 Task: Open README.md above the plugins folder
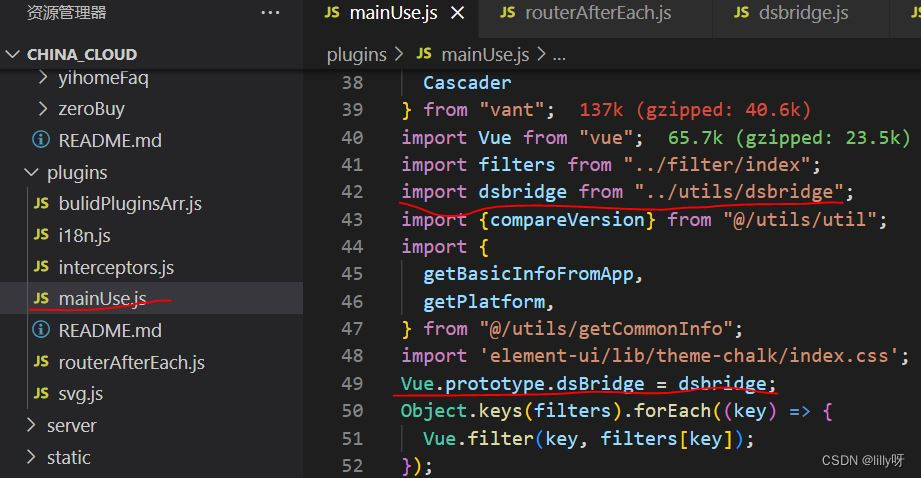click(x=109, y=141)
